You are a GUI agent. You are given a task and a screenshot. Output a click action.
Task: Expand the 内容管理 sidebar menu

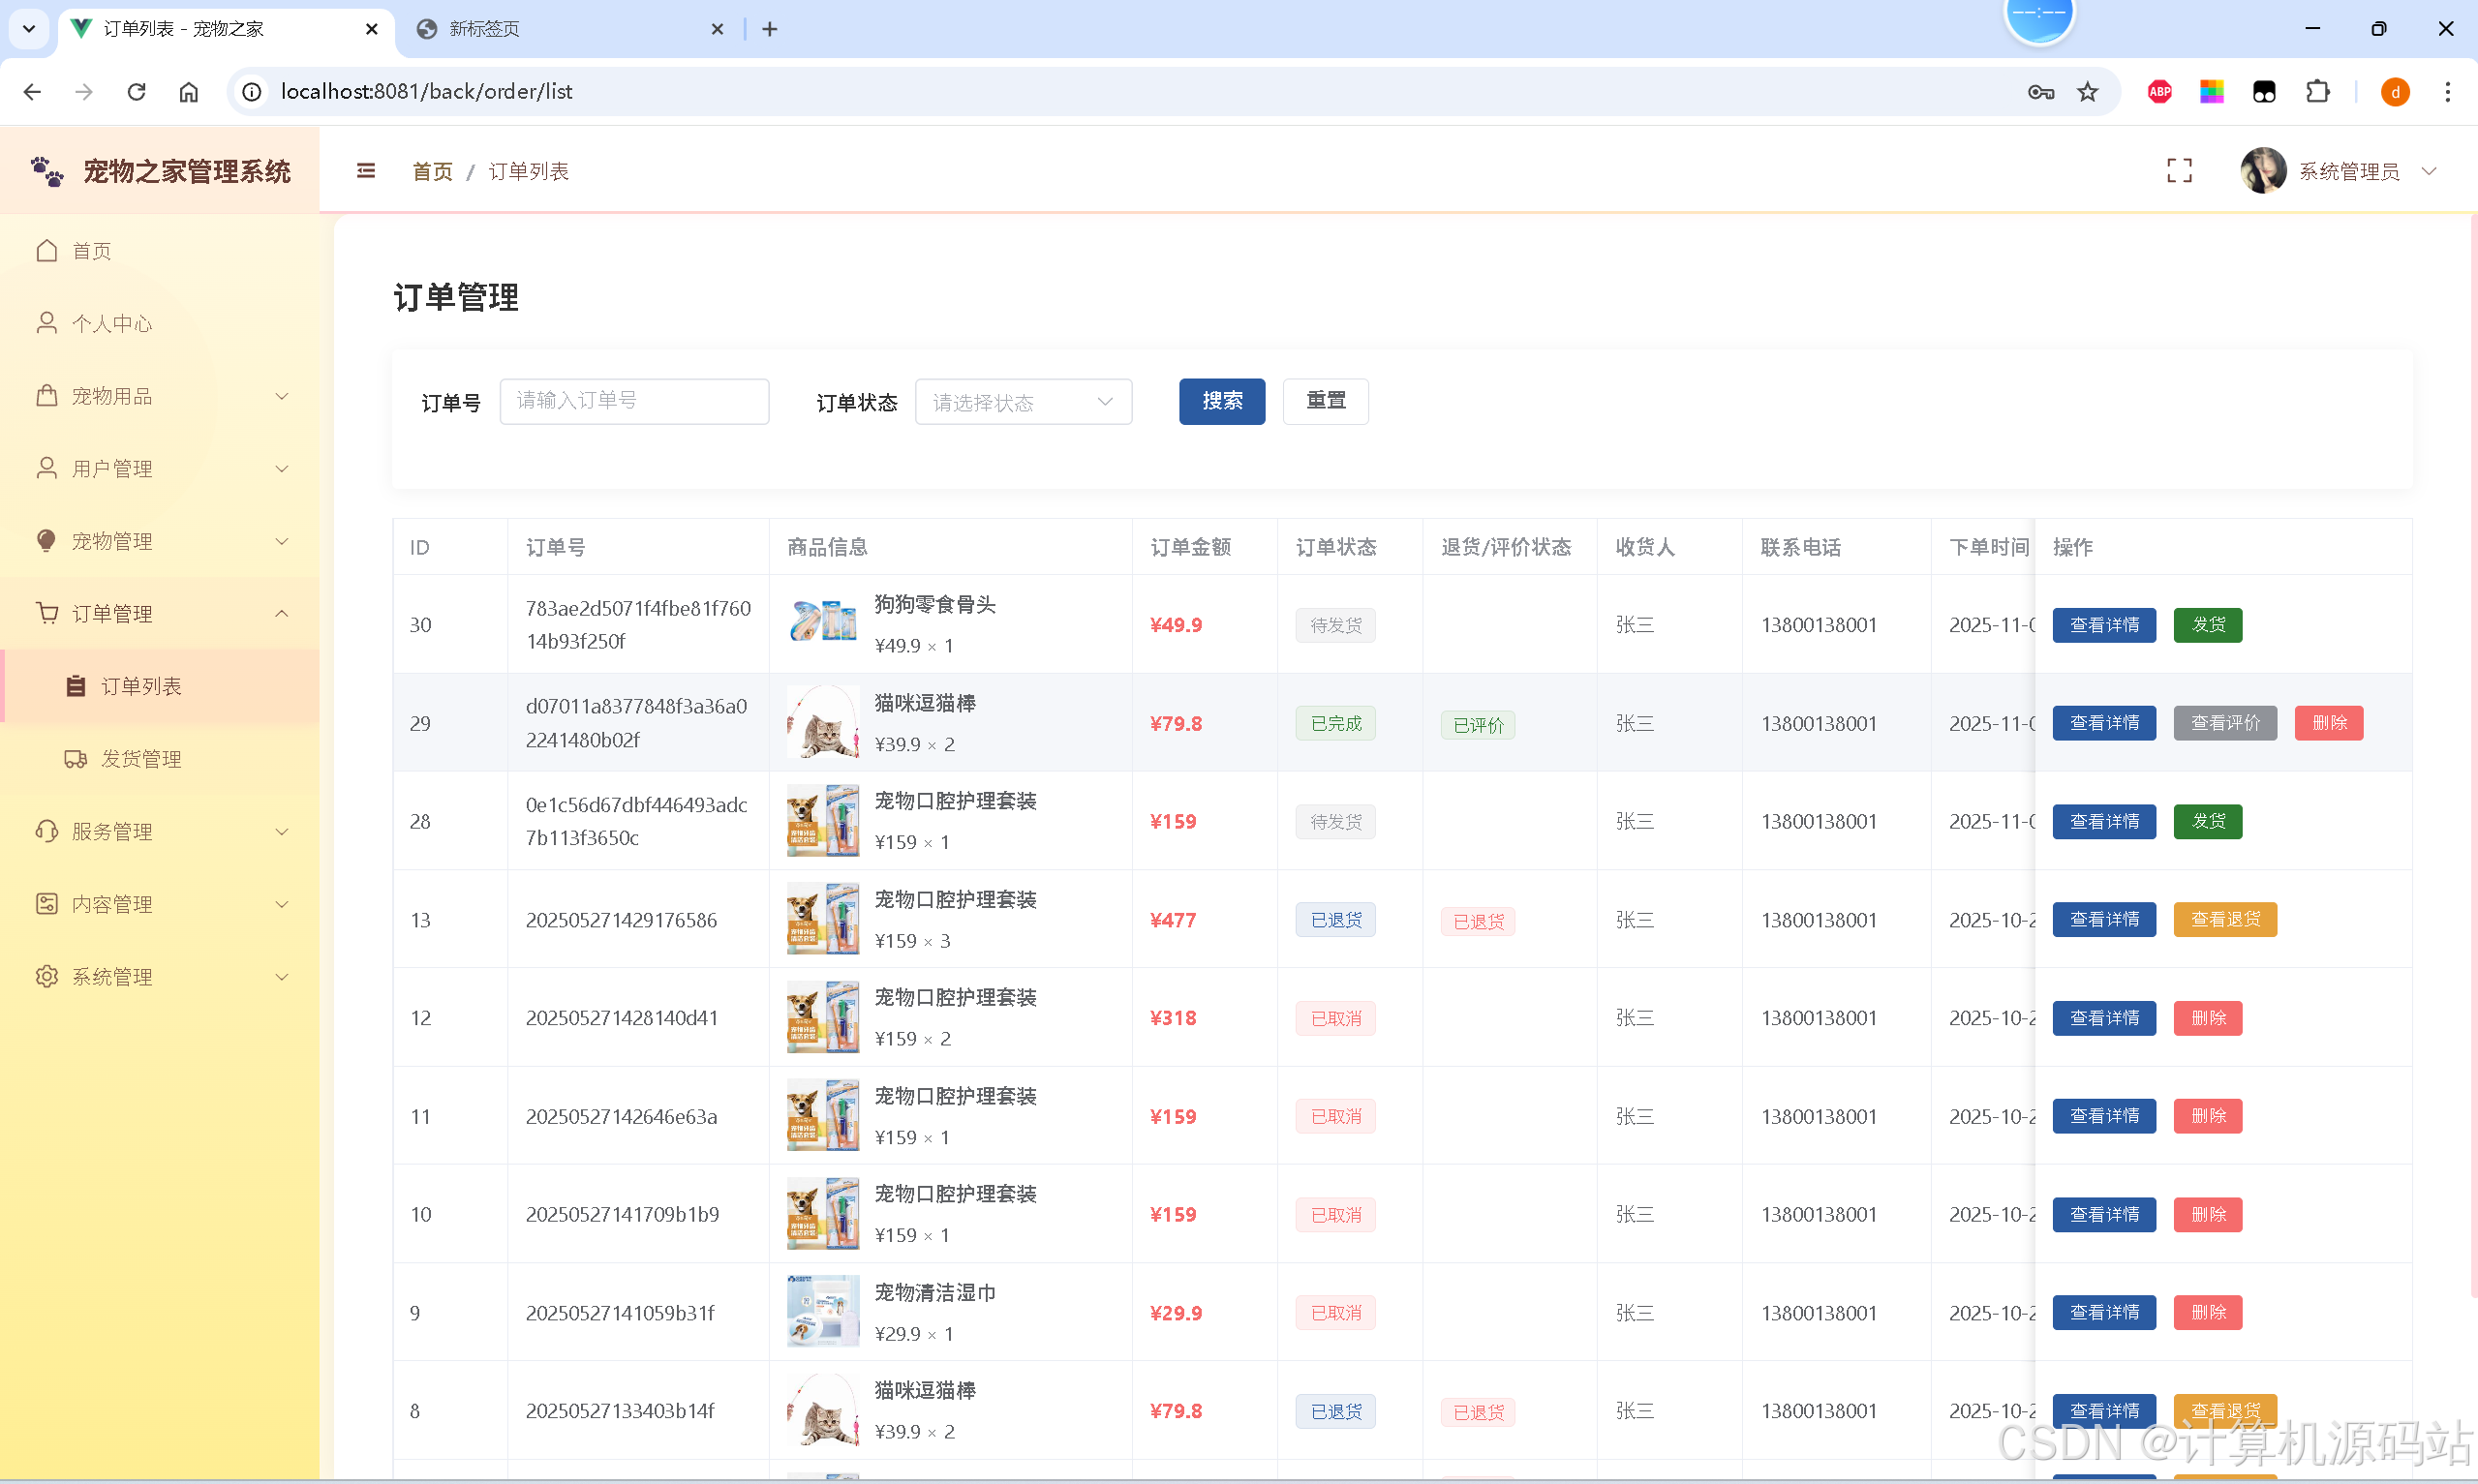pos(160,904)
